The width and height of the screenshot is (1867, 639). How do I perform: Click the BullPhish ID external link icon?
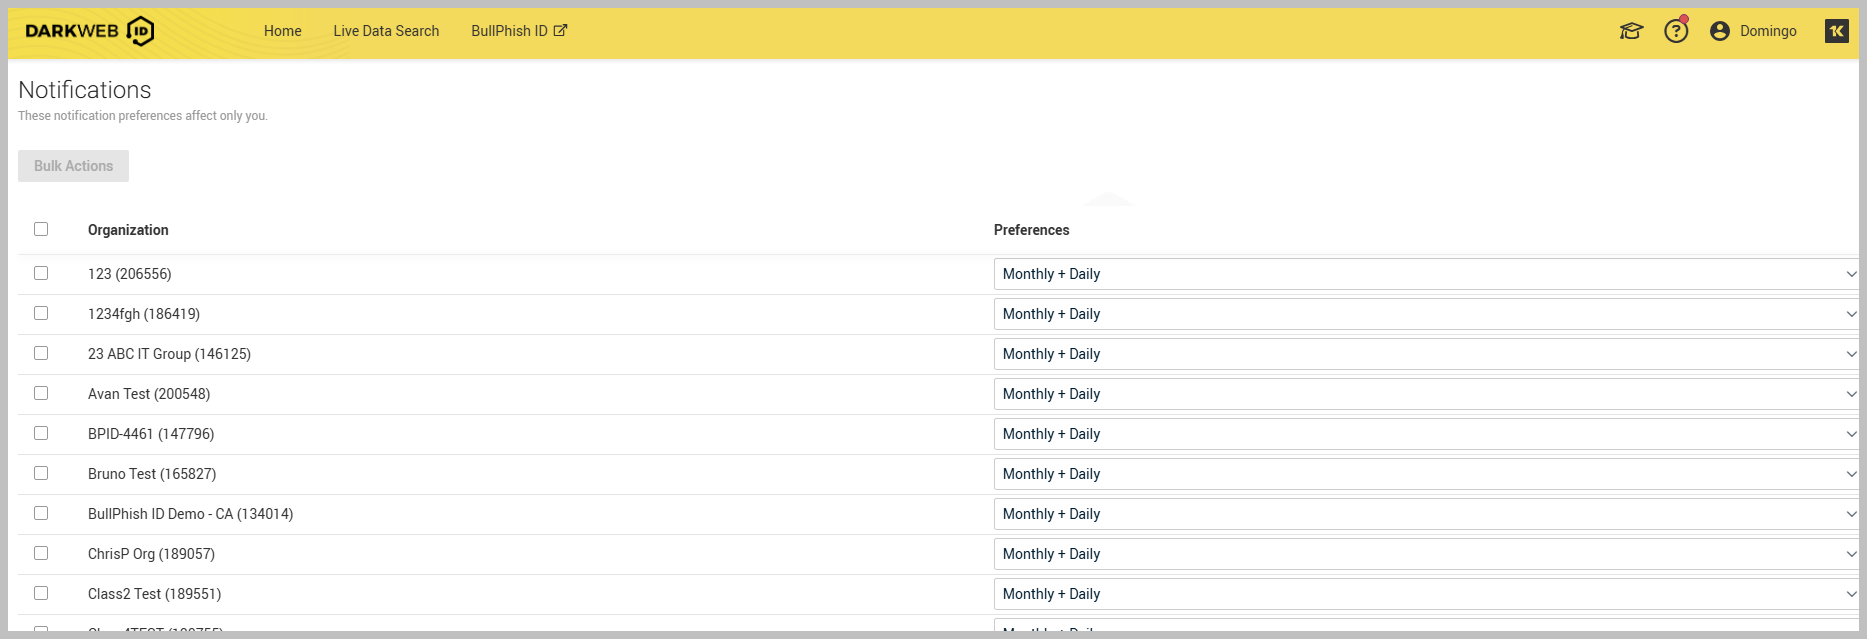[561, 31]
